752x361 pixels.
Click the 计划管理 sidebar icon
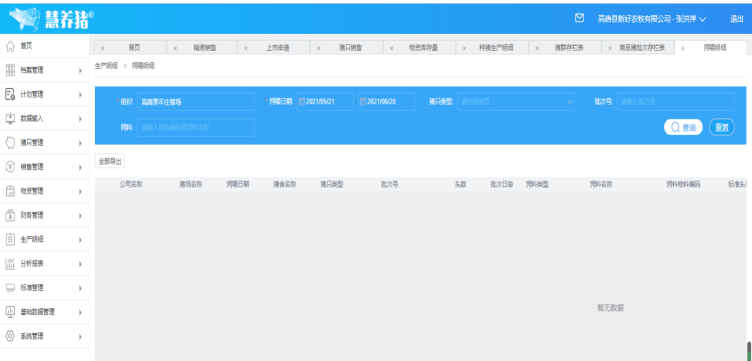(x=10, y=94)
